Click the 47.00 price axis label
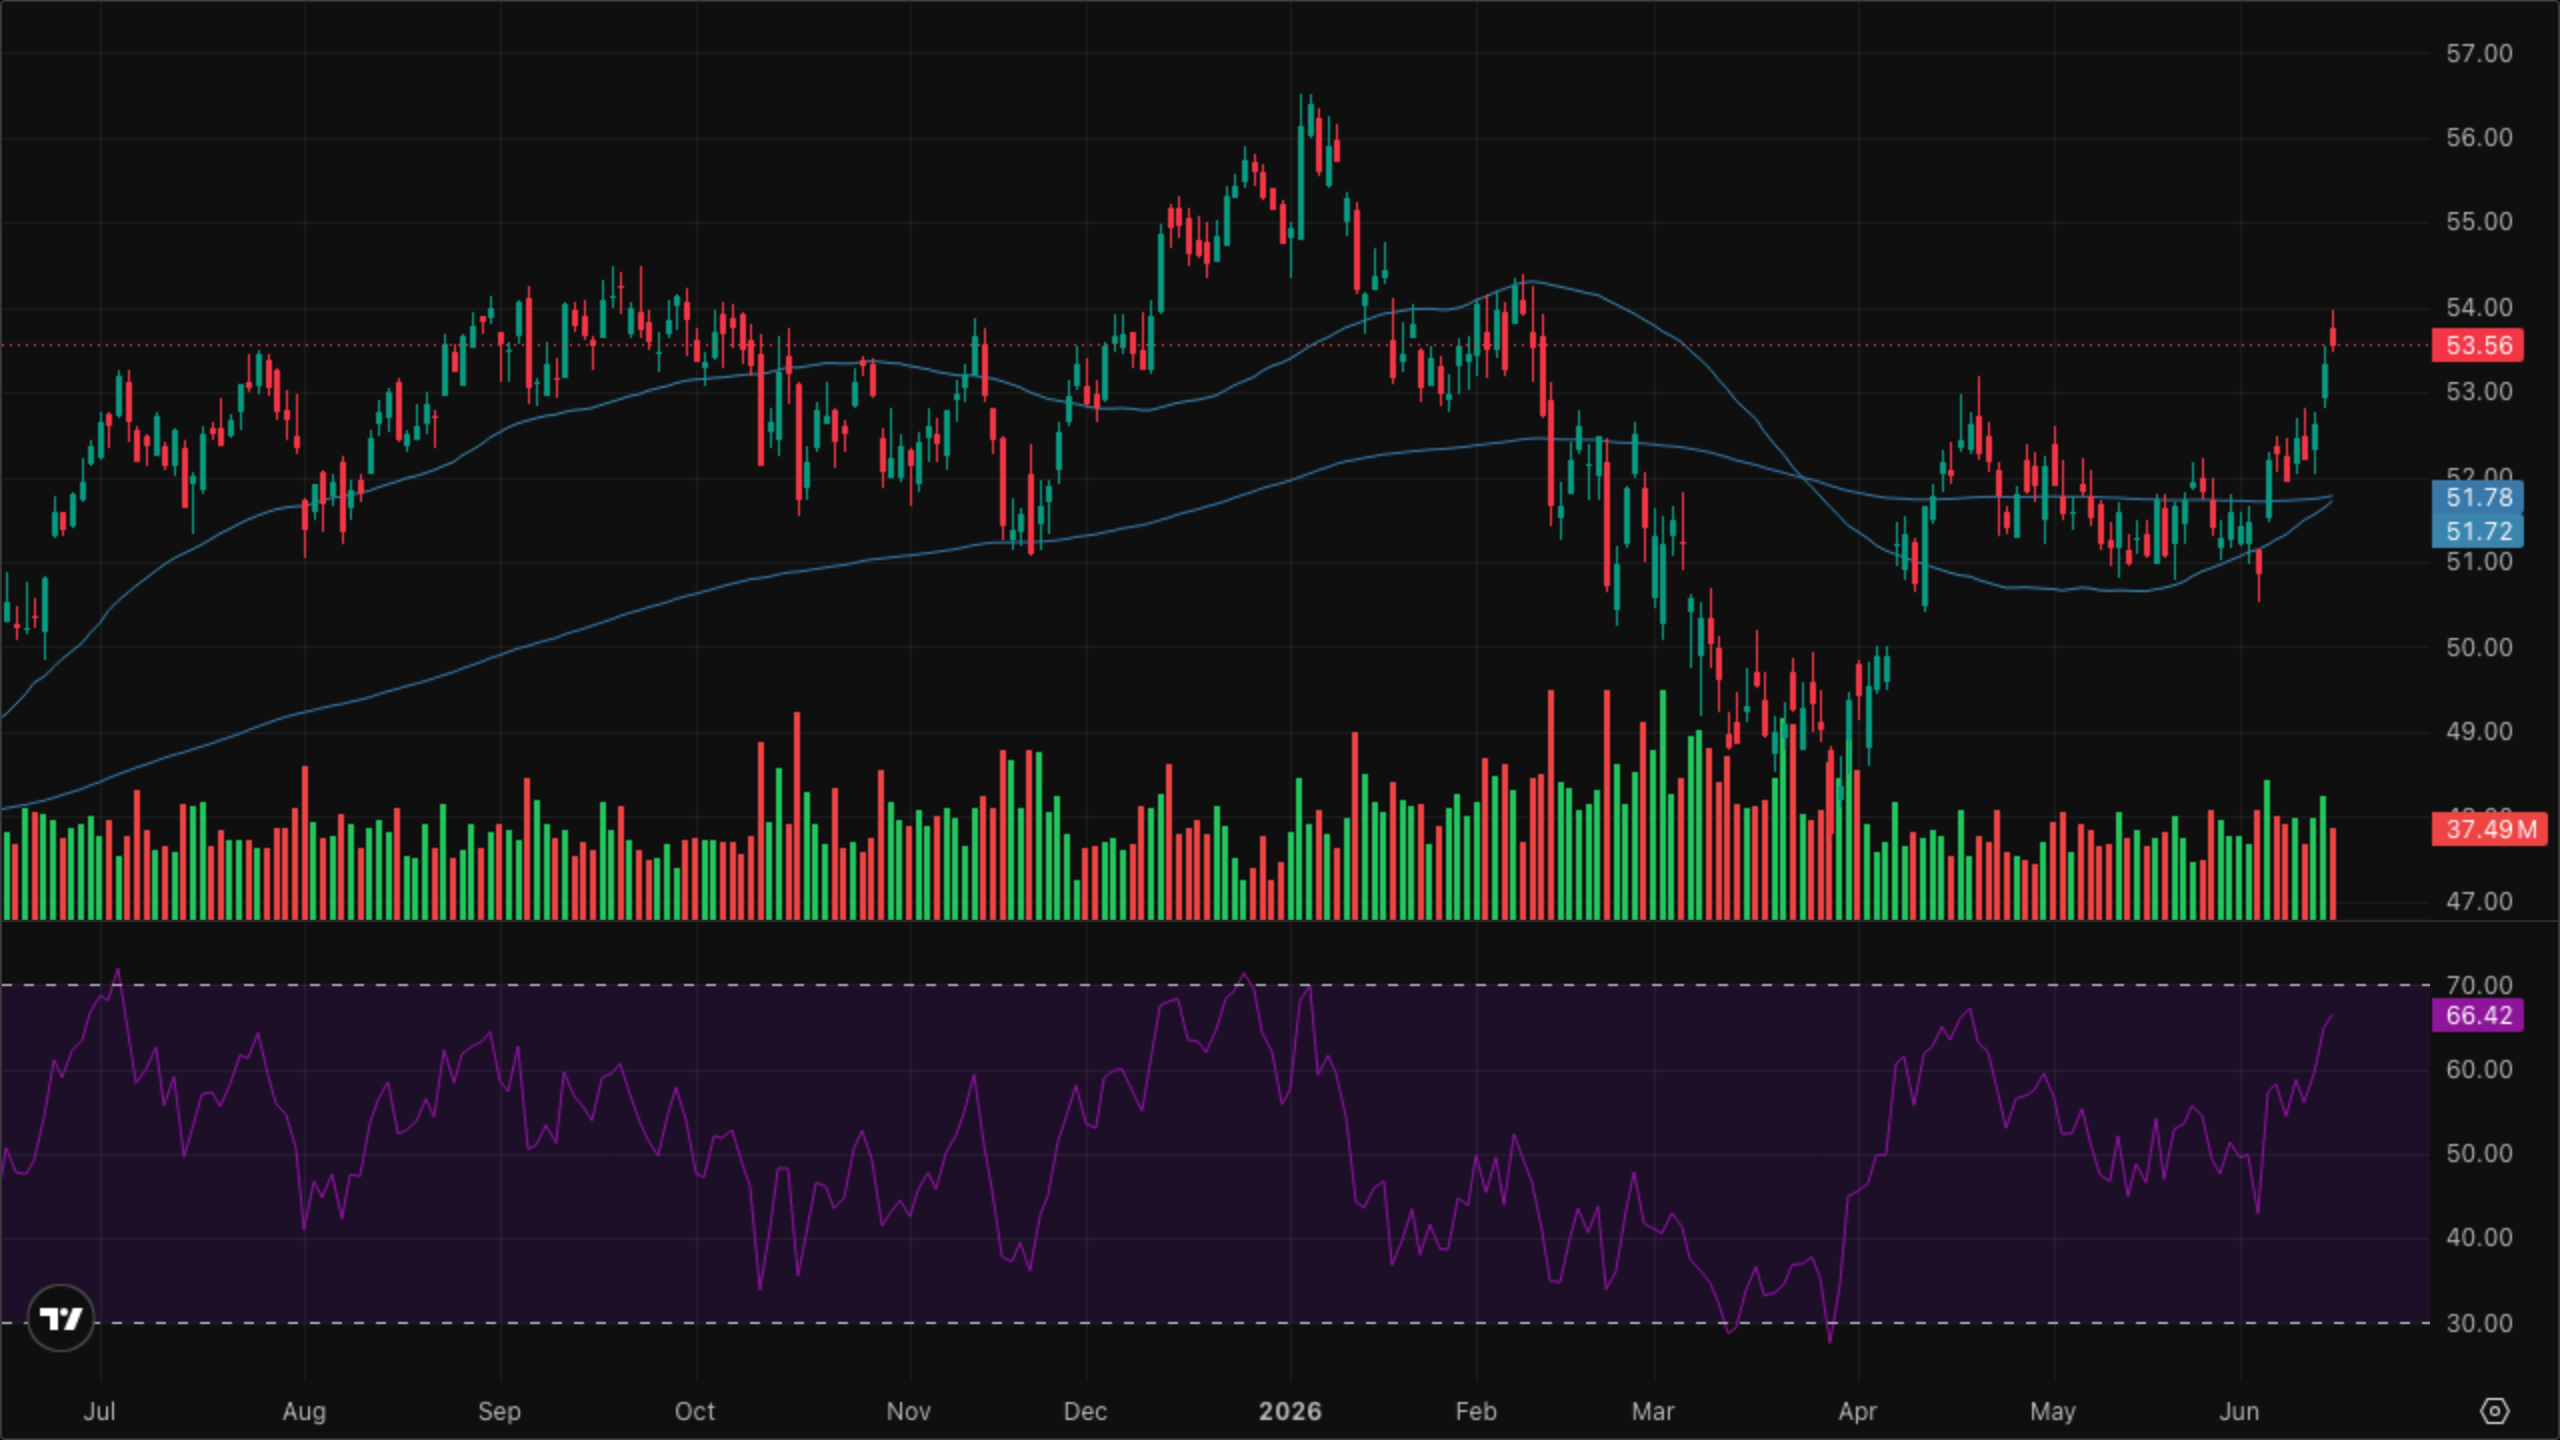 (x=2479, y=901)
